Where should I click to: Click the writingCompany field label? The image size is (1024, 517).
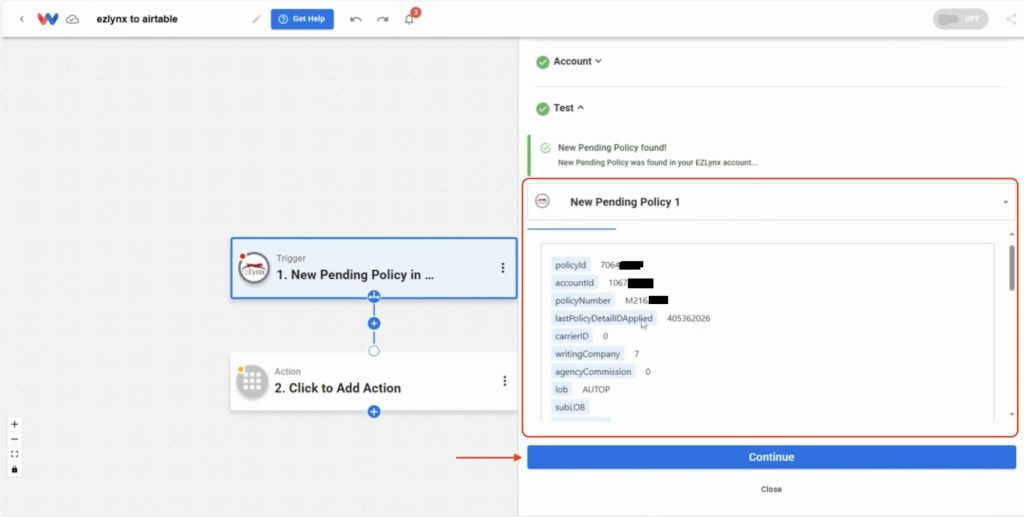pyautogui.click(x=588, y=354)
